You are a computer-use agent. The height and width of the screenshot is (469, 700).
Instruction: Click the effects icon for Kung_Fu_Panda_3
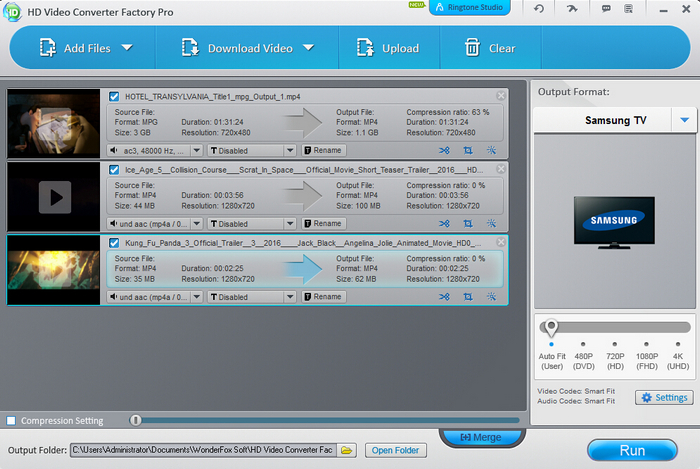492,297
